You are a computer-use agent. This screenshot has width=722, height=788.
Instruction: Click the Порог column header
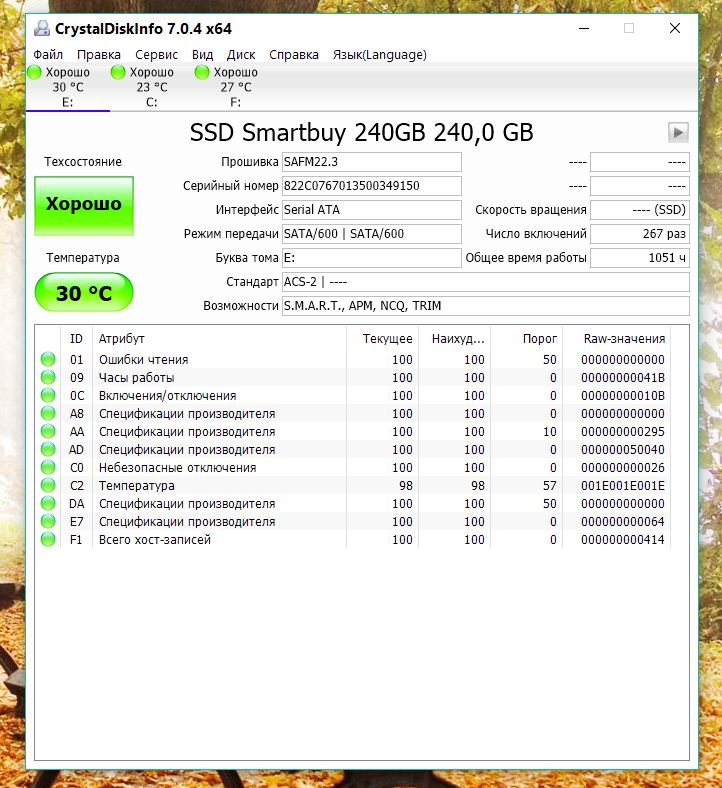[x=527, y=339]
